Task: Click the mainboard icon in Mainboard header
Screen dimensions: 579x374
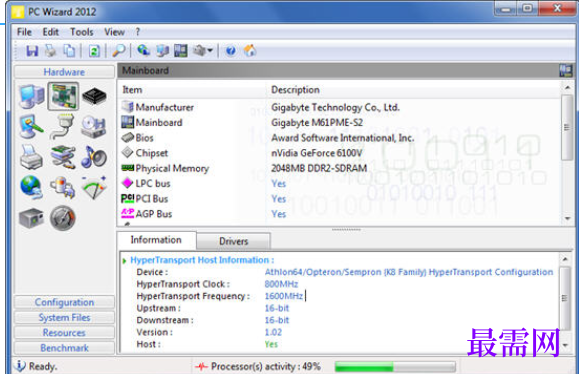Action: (565, 71)
